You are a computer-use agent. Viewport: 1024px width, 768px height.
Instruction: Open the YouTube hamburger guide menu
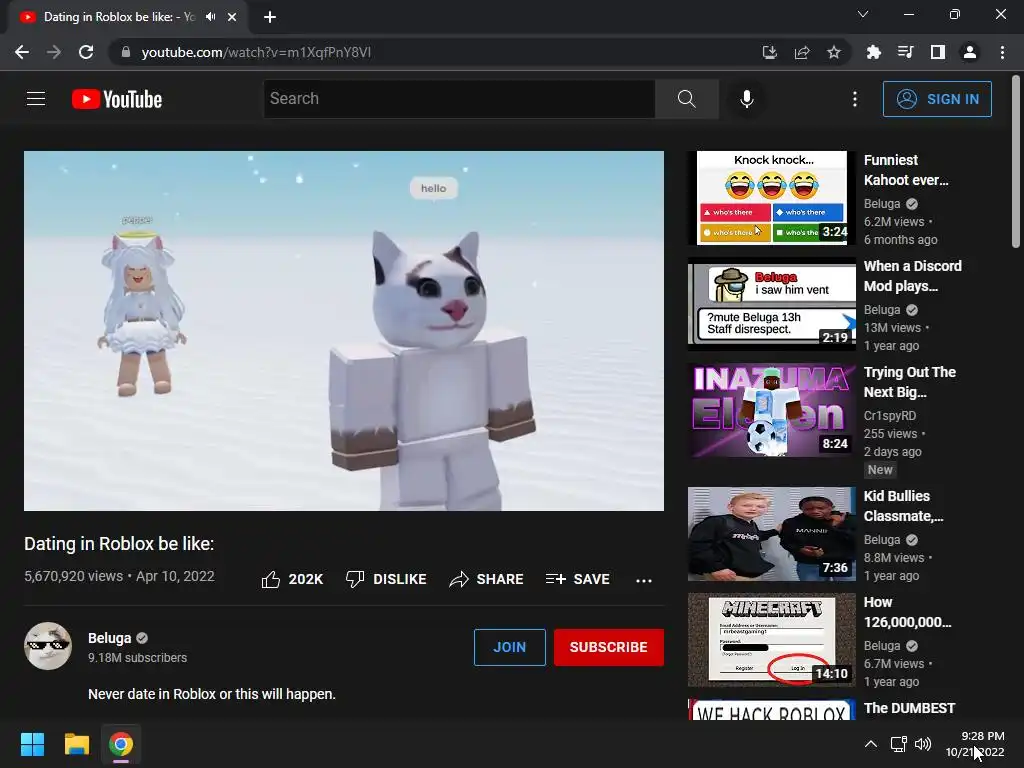(36, 99)
